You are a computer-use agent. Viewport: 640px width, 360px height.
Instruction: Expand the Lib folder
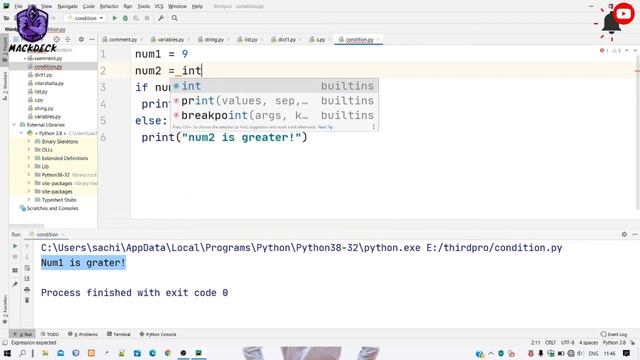pyautogui.click(x=29, y=167)
